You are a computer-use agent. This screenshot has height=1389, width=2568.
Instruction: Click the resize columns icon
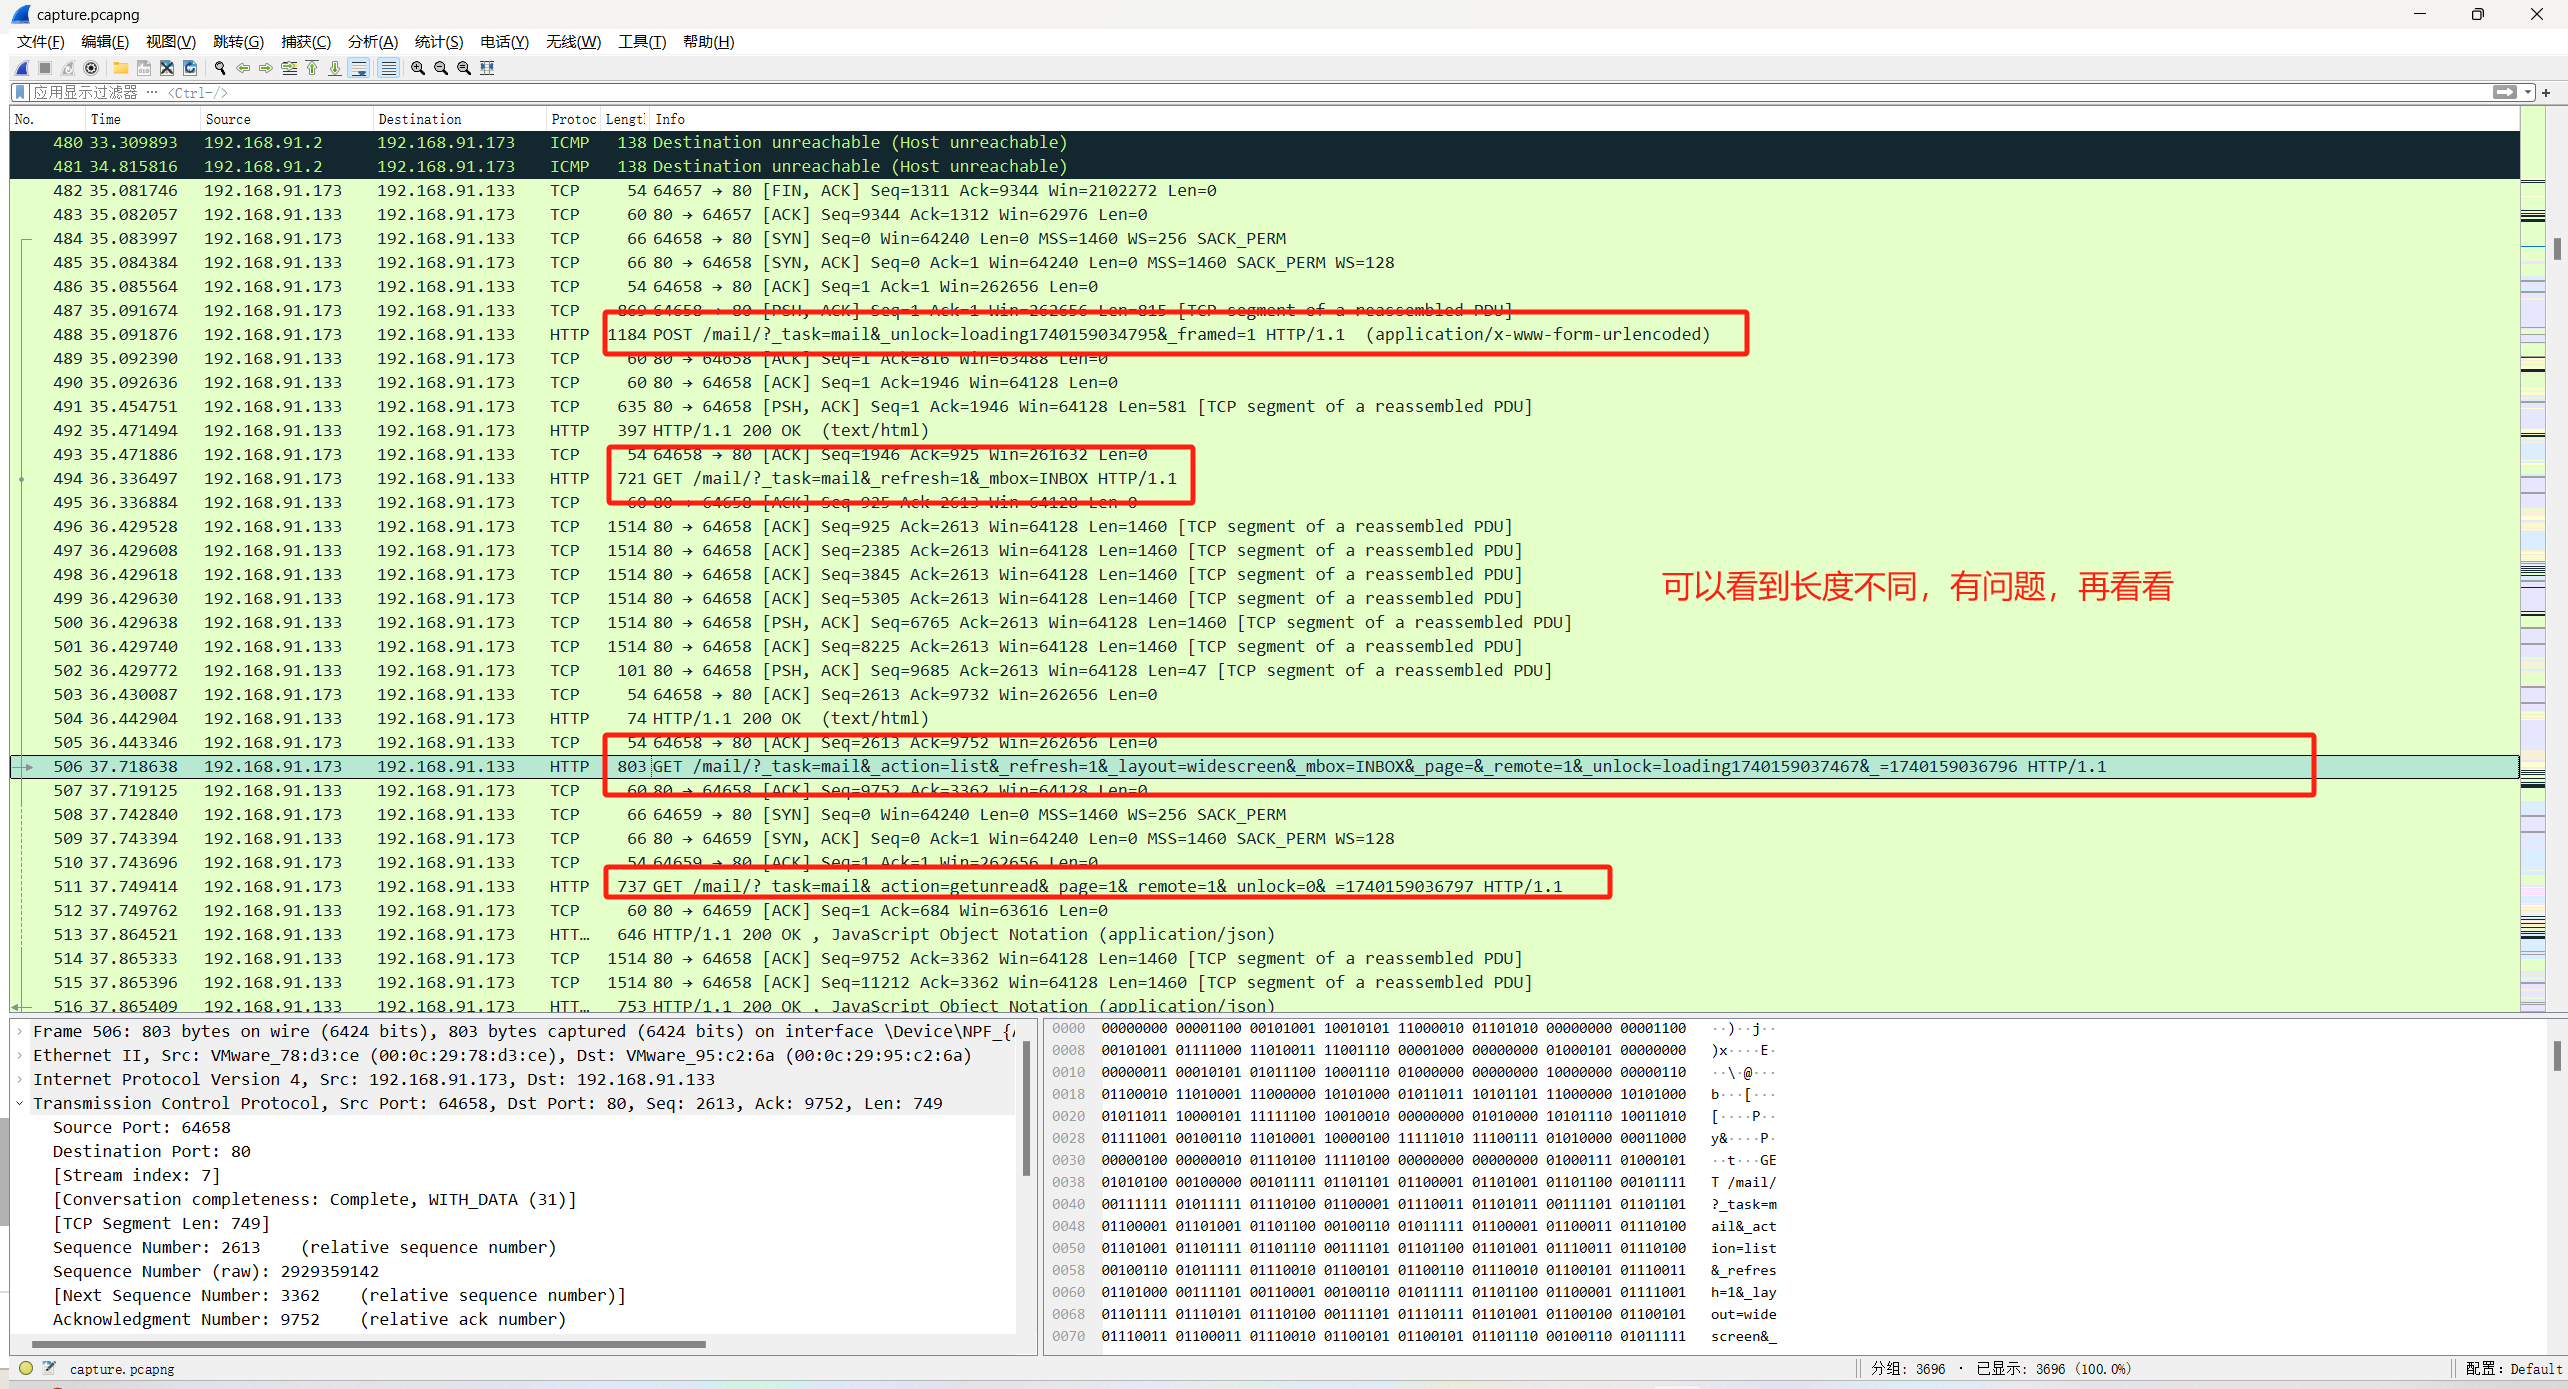point(487,68)
